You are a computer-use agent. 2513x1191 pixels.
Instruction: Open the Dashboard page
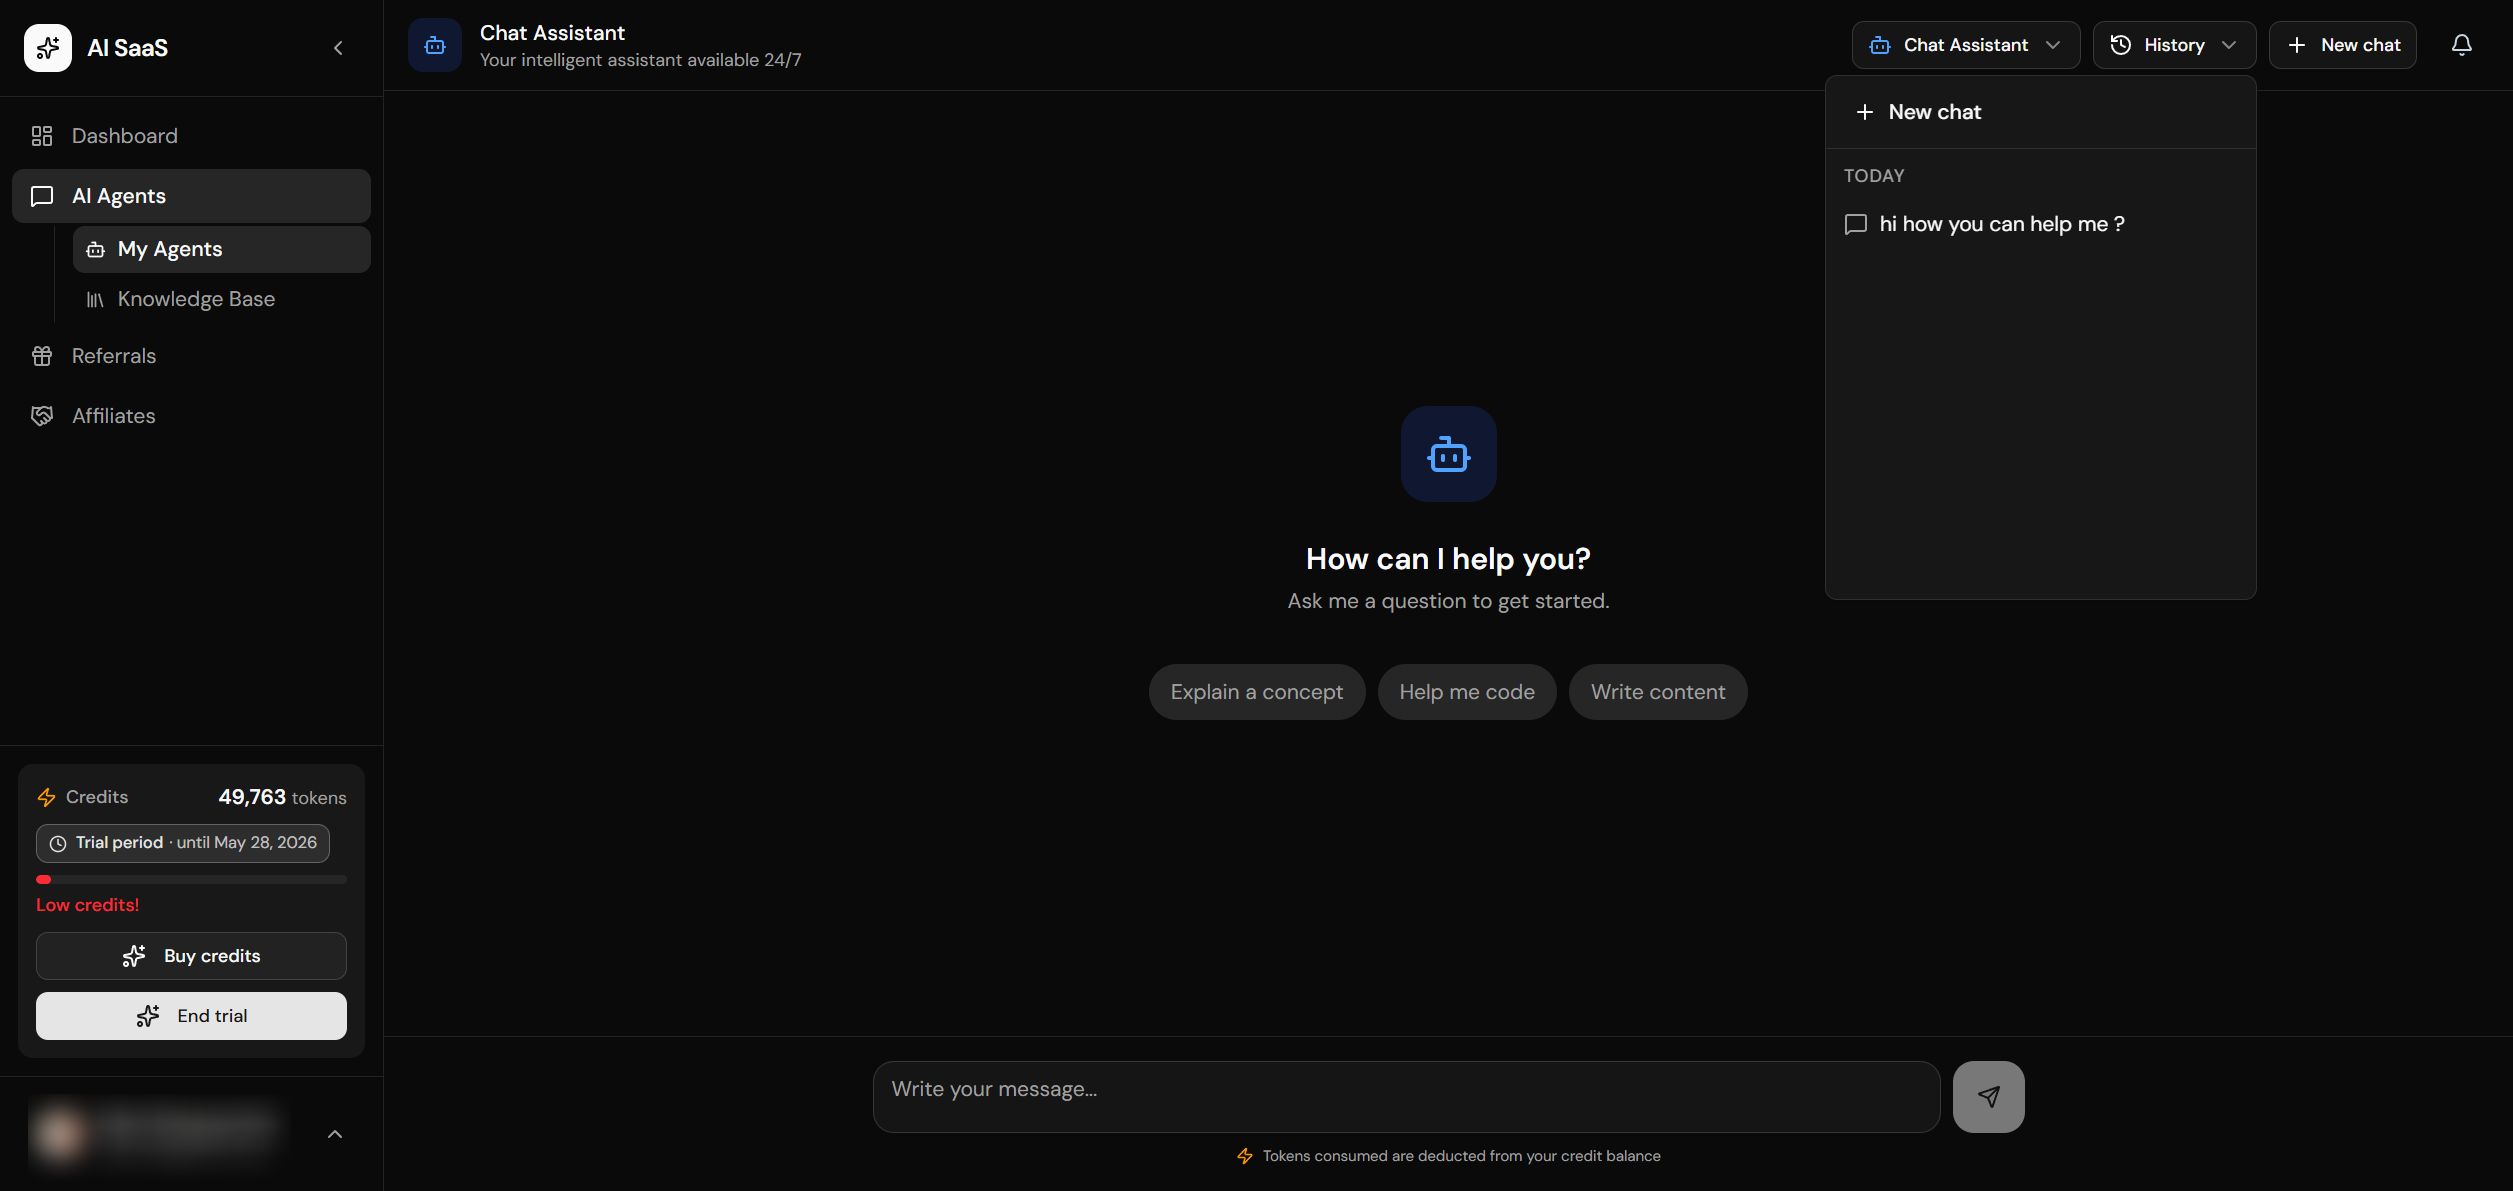191,136
